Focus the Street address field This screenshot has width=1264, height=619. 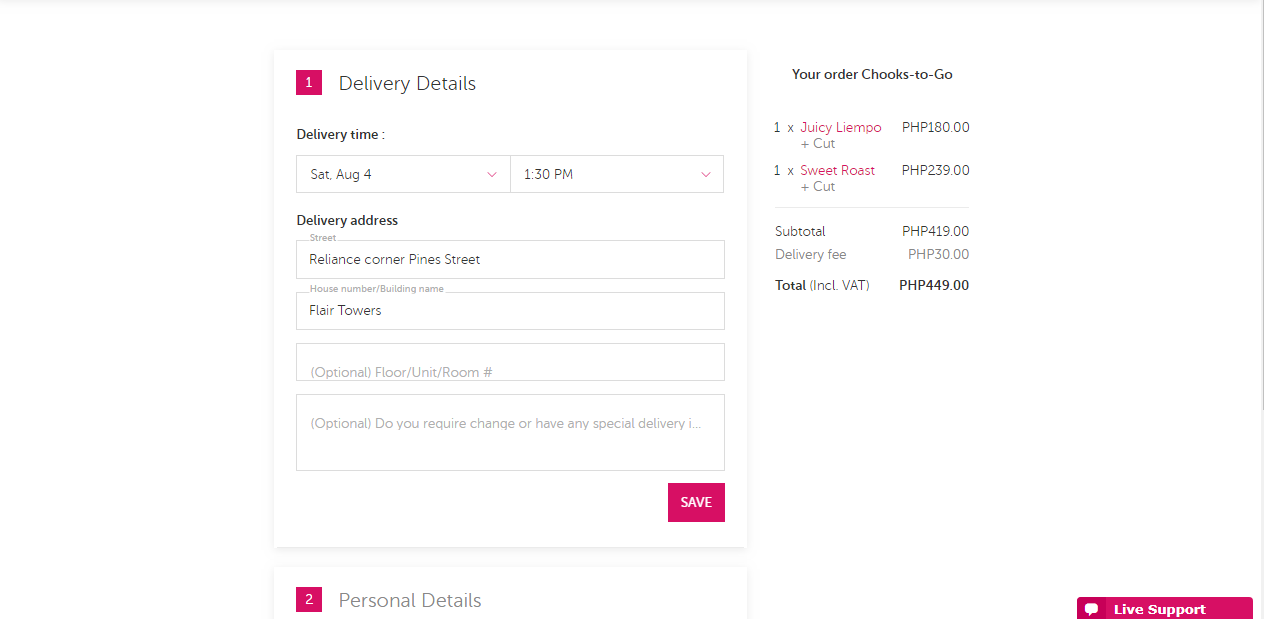pyautogui.click(x=510, y=259)
